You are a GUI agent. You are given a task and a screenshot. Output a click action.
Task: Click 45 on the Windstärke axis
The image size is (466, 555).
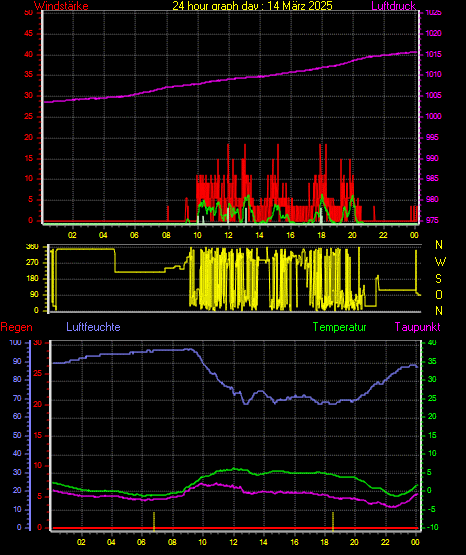(x=29, y=34)
